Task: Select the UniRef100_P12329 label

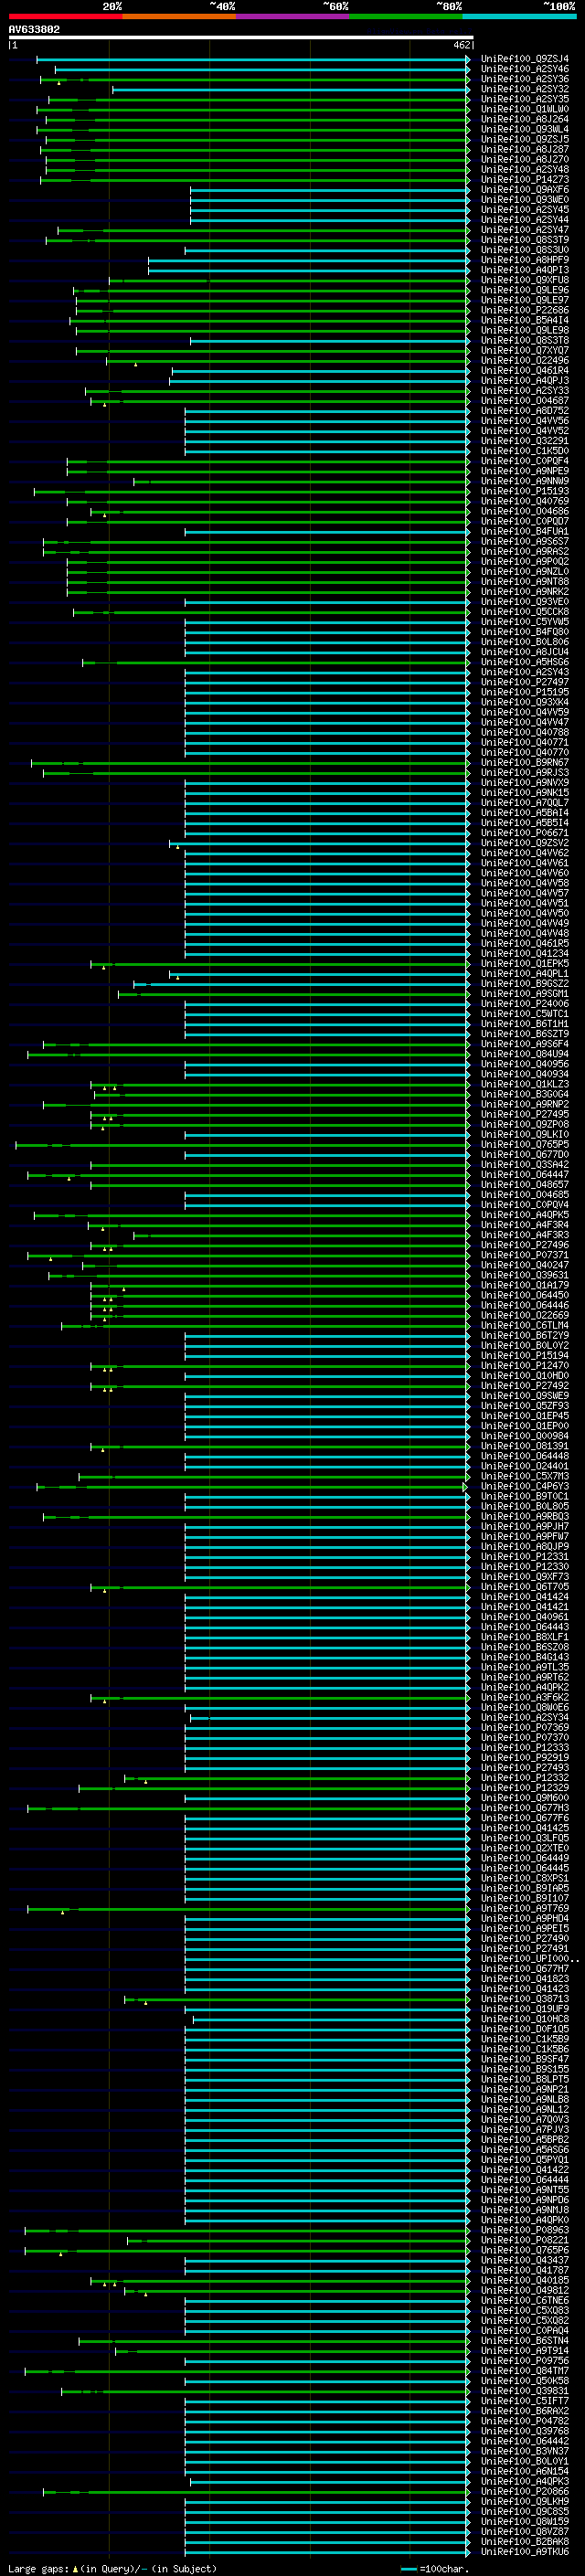Action: pyautogui.click(x=525, y=1788)
